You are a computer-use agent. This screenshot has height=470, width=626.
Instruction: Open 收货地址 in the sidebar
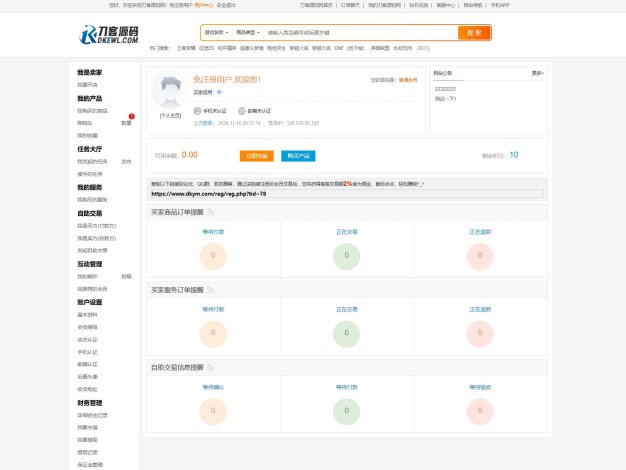click(x=87, y=389)
